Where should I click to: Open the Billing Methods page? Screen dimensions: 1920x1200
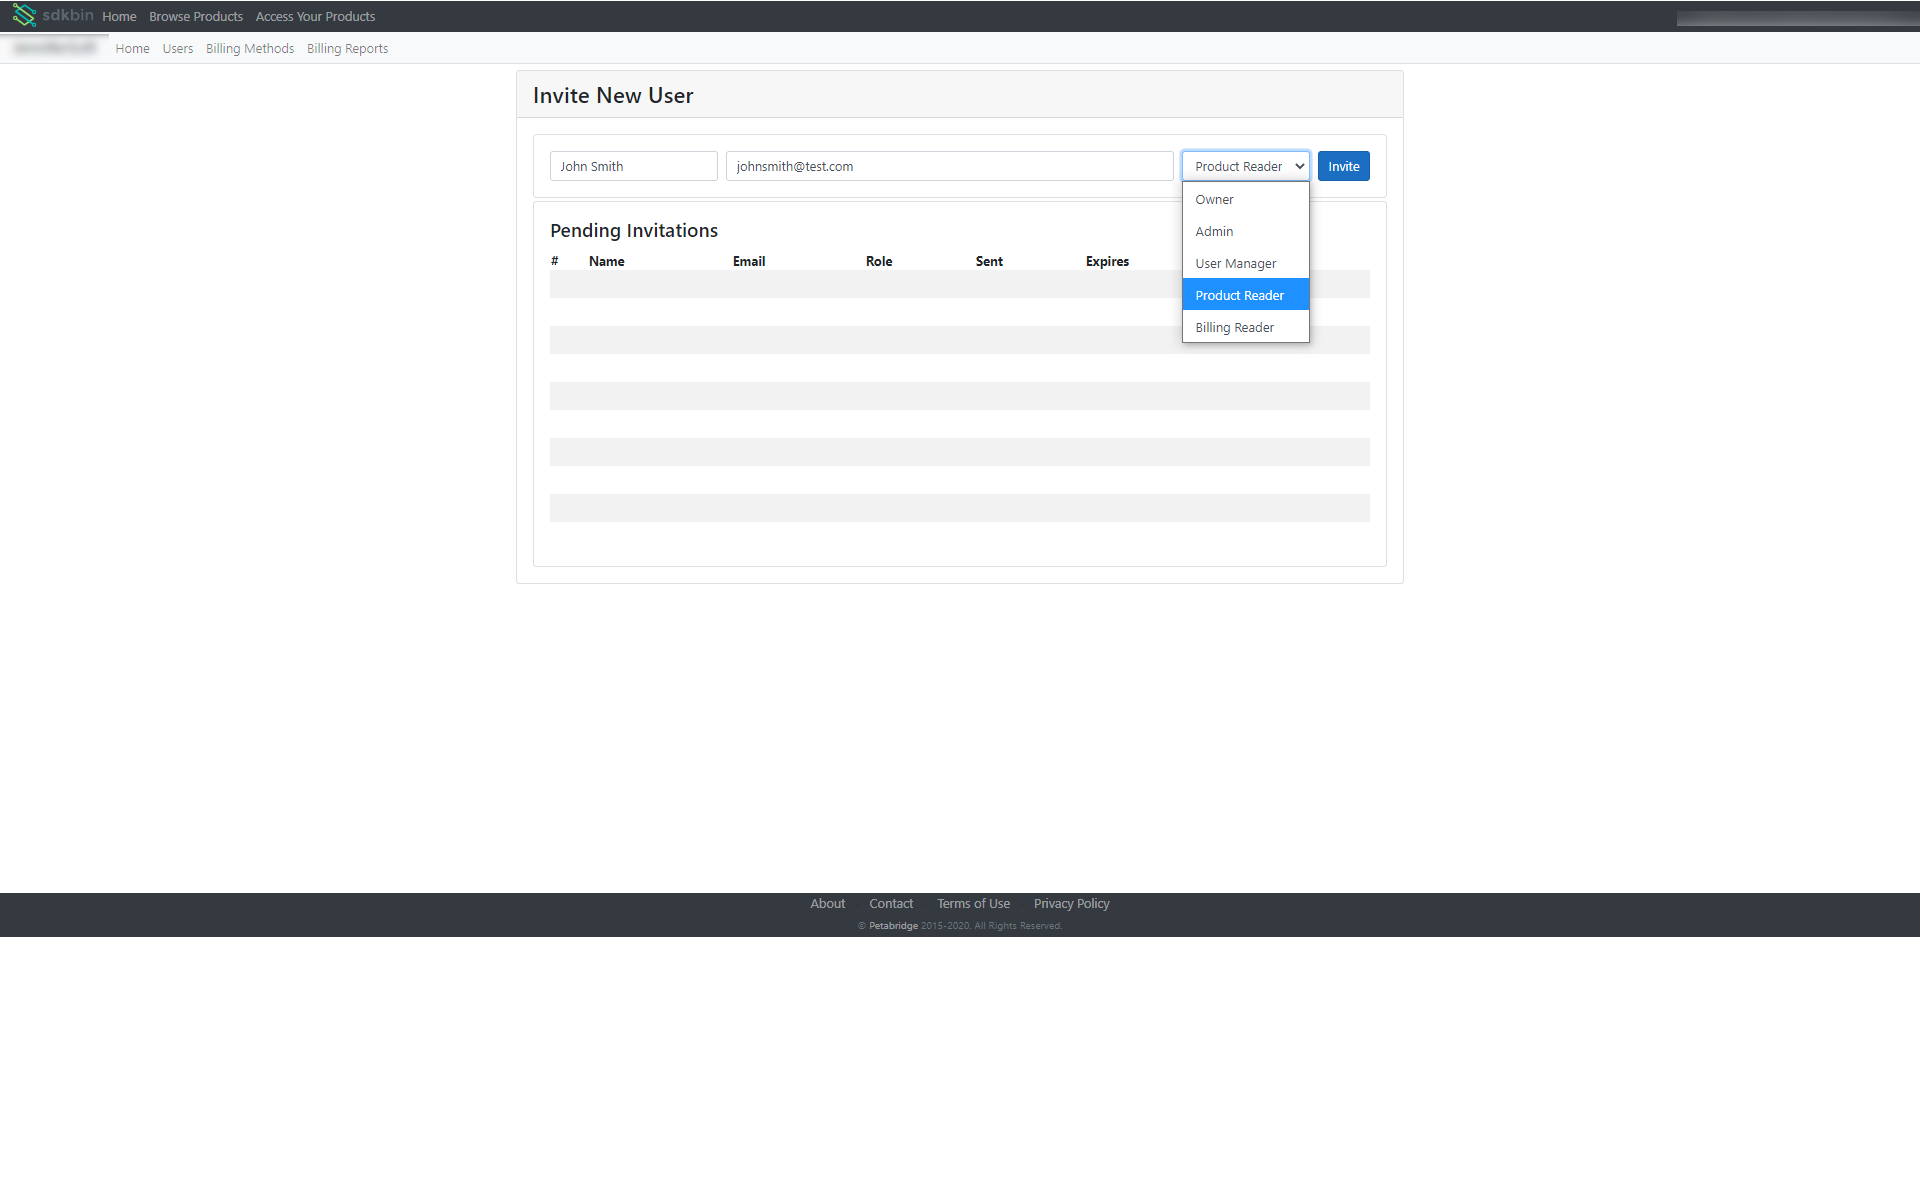tap(250, 48)
